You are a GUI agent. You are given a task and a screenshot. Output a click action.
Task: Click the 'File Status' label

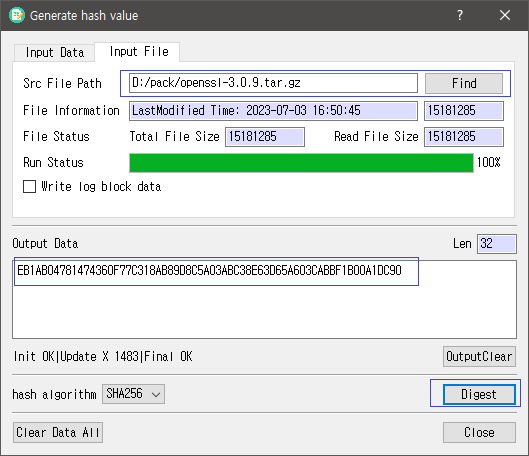56,137
